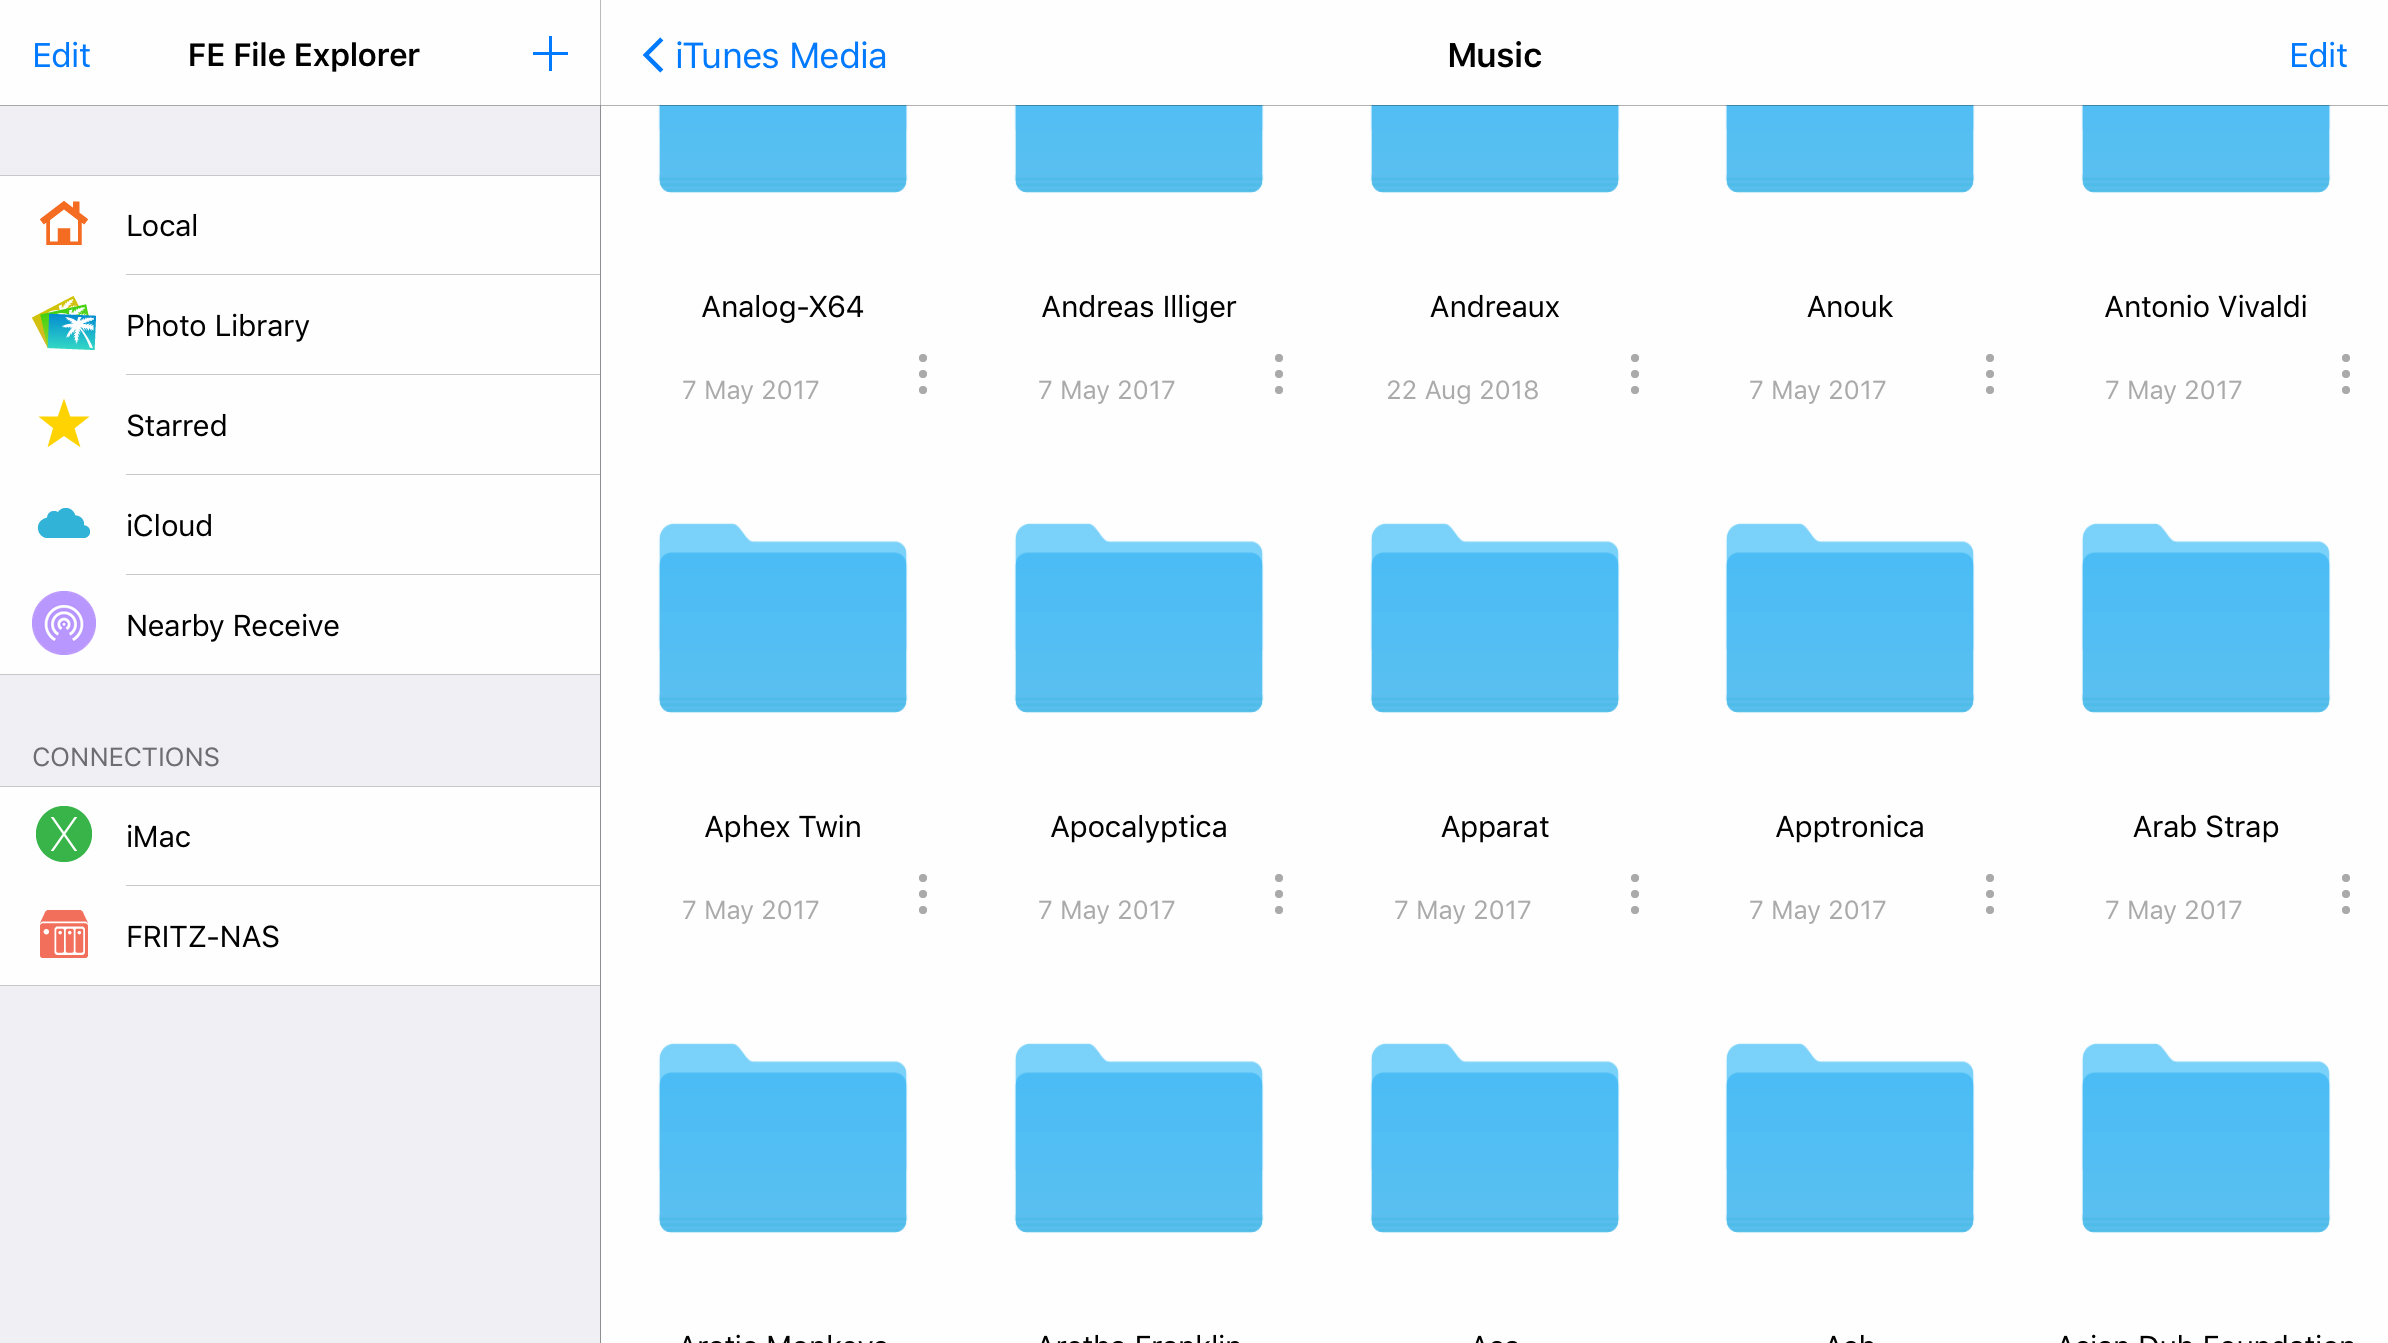Image resolution: width=2388 pixels, height=1343 pixels.
Task: Open the folder icon below Apocalyptica
Action: (x=1139, y=1137)
